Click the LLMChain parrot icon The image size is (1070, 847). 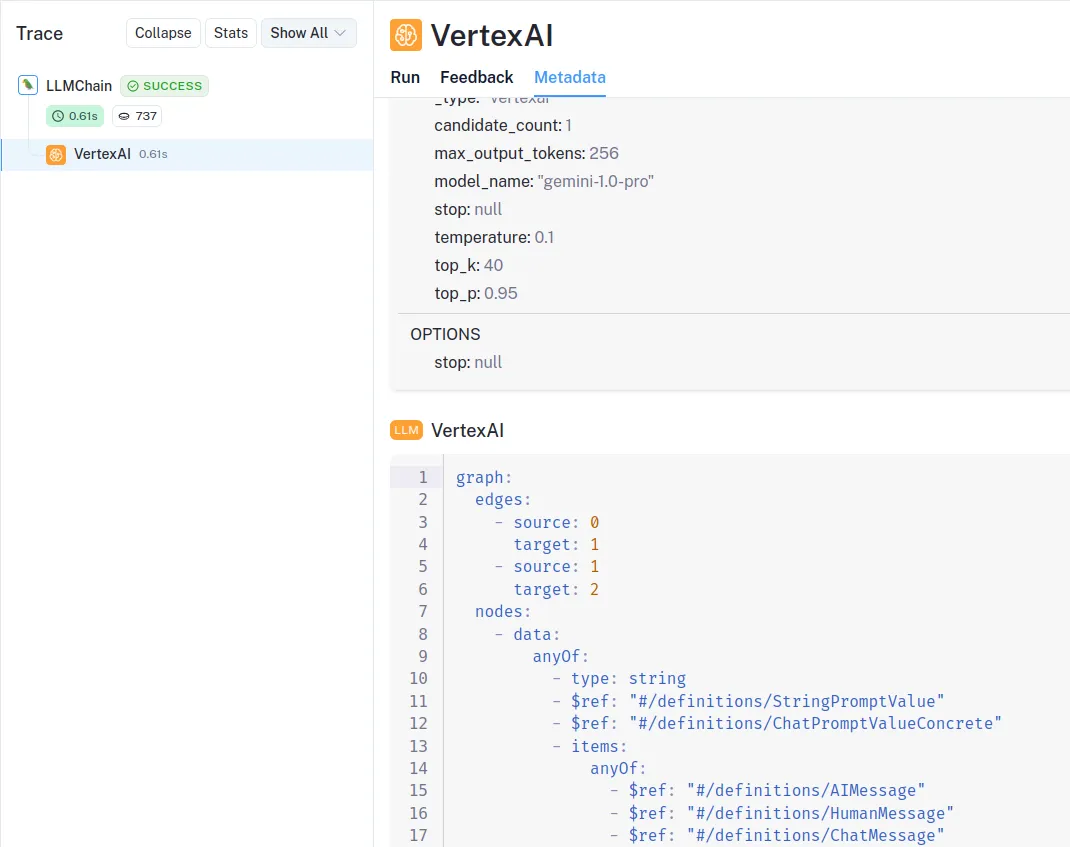pos(28,85)
